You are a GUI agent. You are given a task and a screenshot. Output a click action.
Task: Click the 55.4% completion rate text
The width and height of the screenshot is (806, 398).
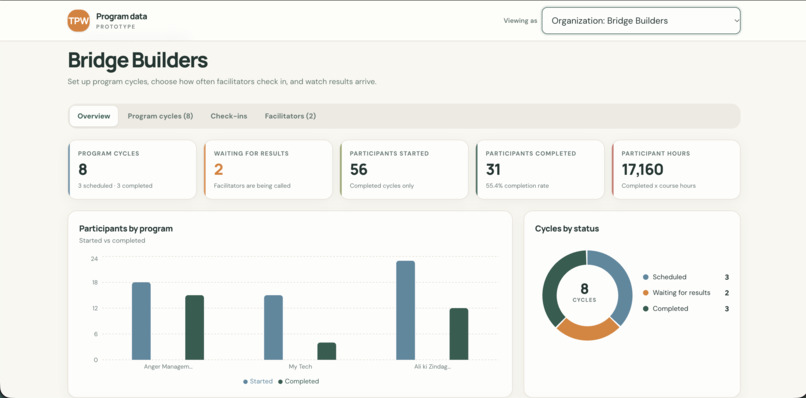[517, 186]
